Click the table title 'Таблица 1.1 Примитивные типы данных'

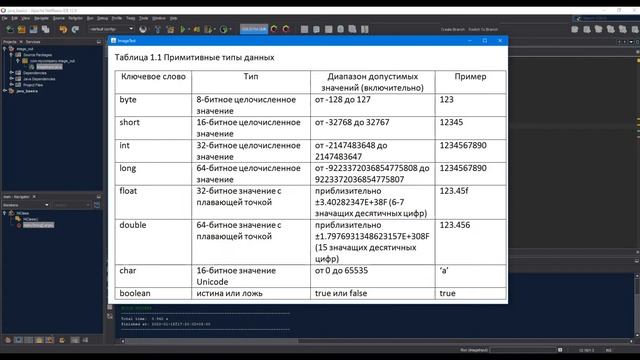pos(194,58)
